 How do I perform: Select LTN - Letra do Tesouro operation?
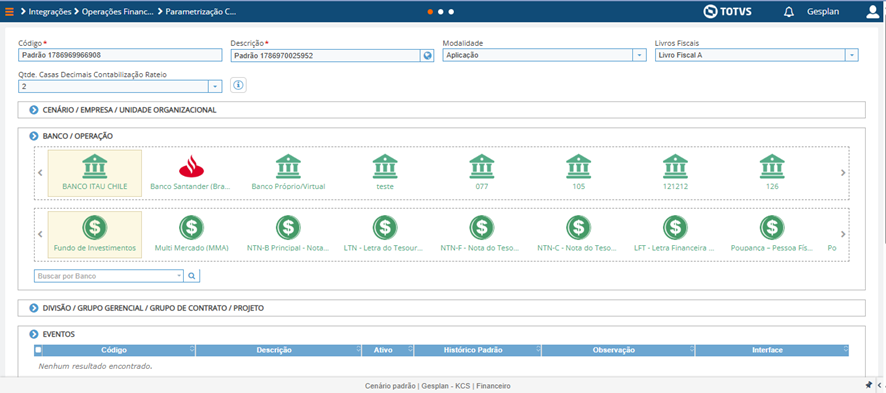(385, 234)
